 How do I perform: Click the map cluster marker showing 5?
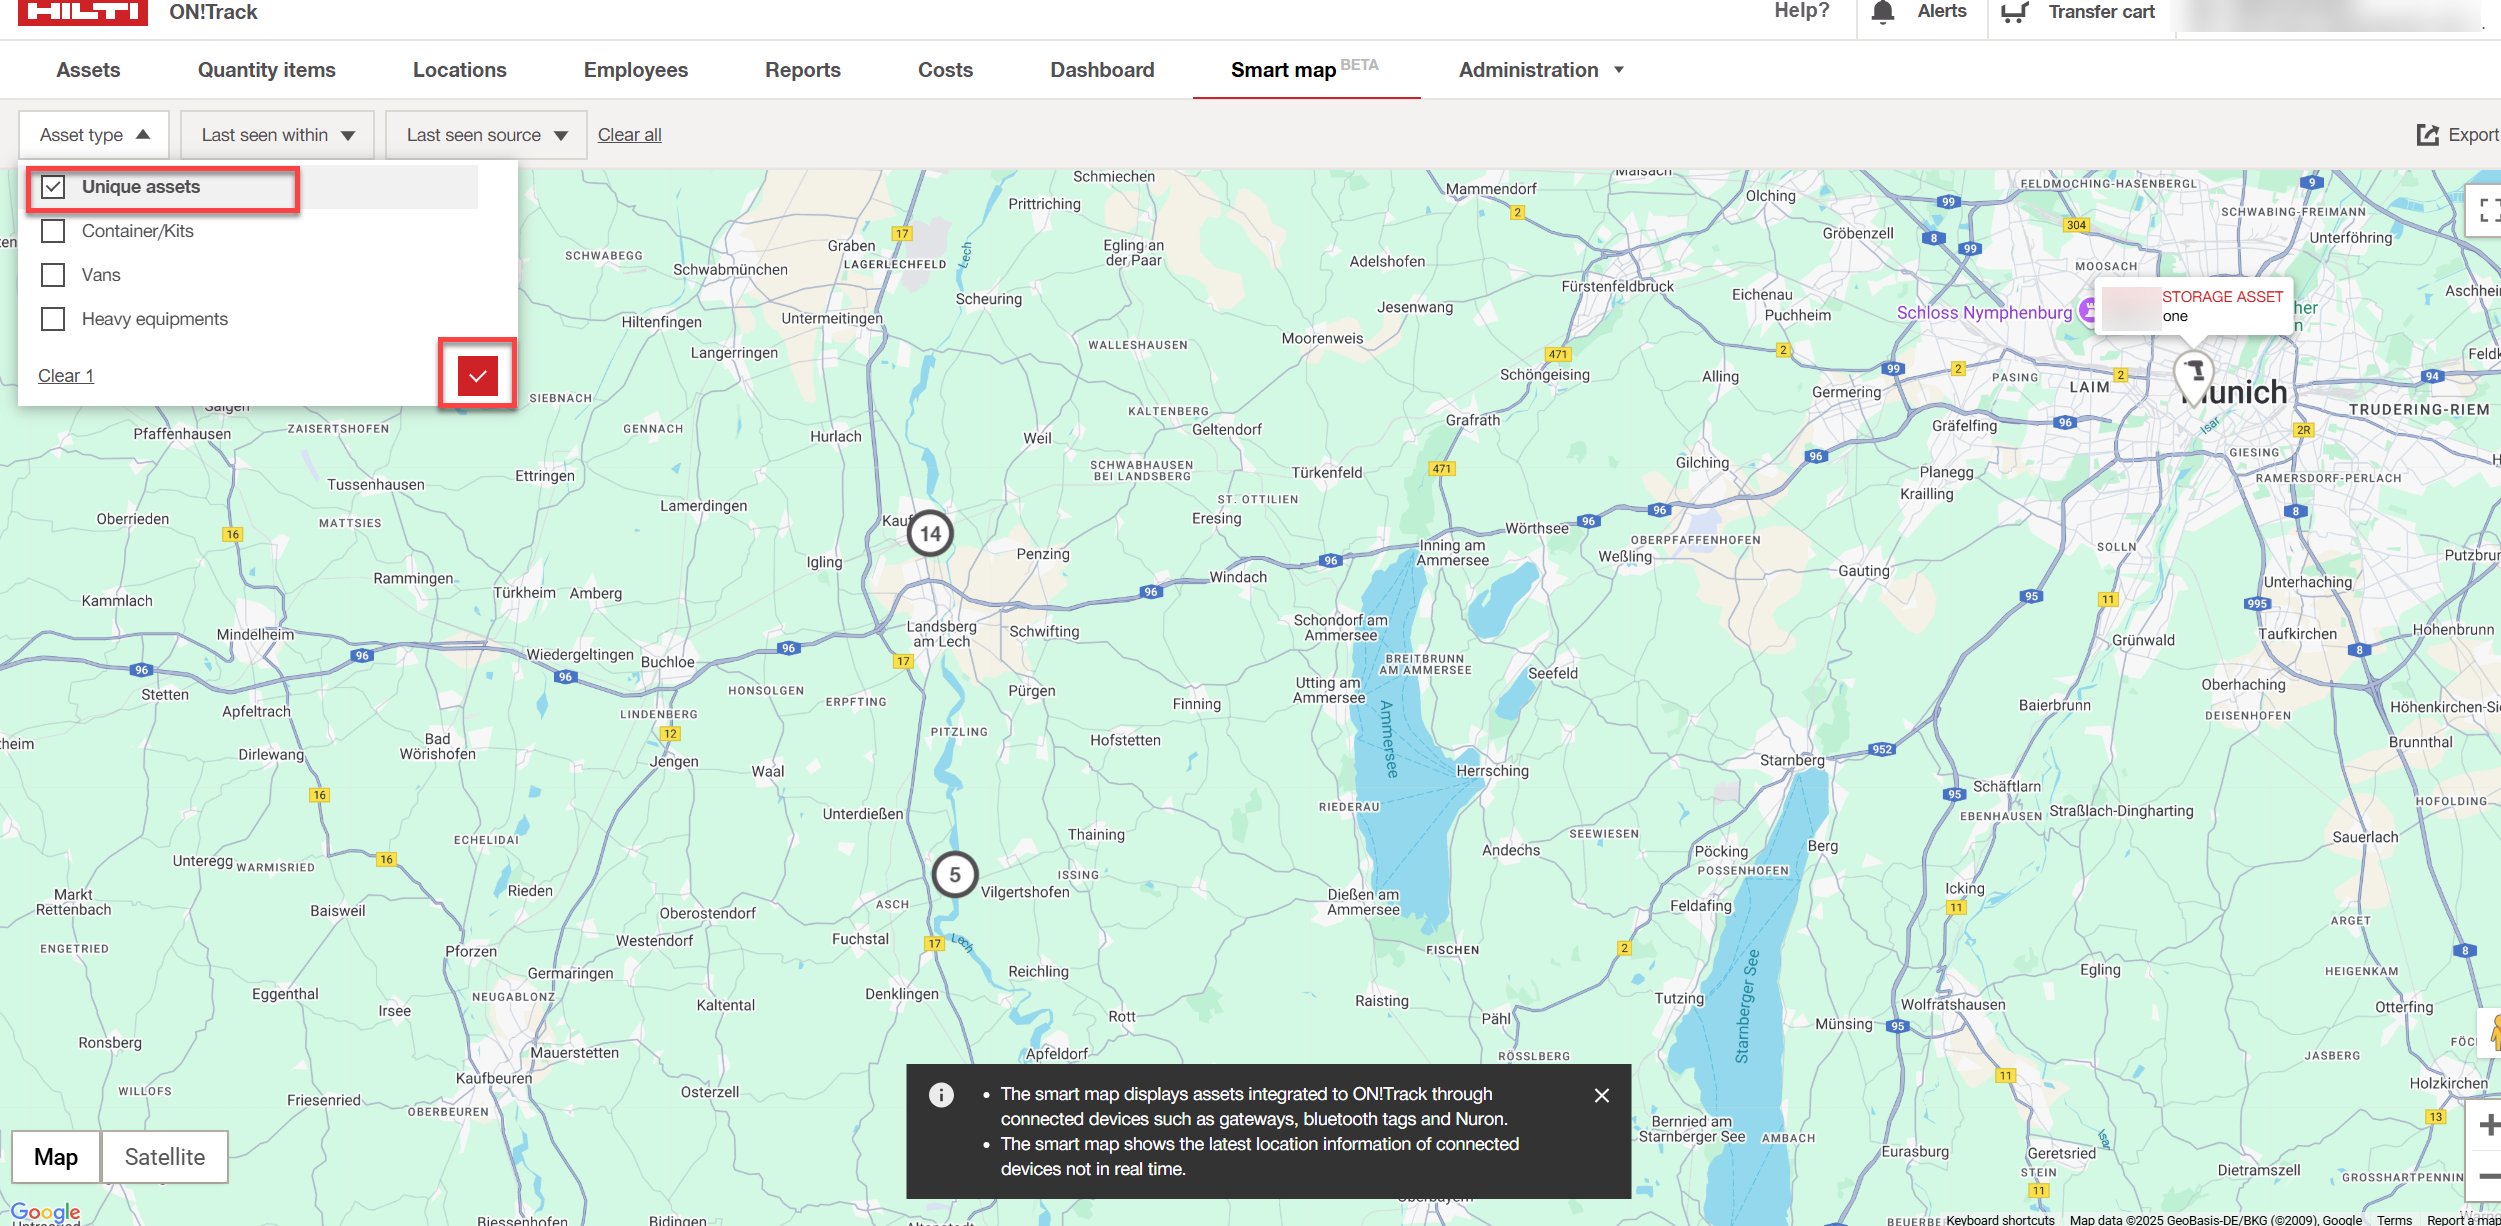tap(955, 875)
